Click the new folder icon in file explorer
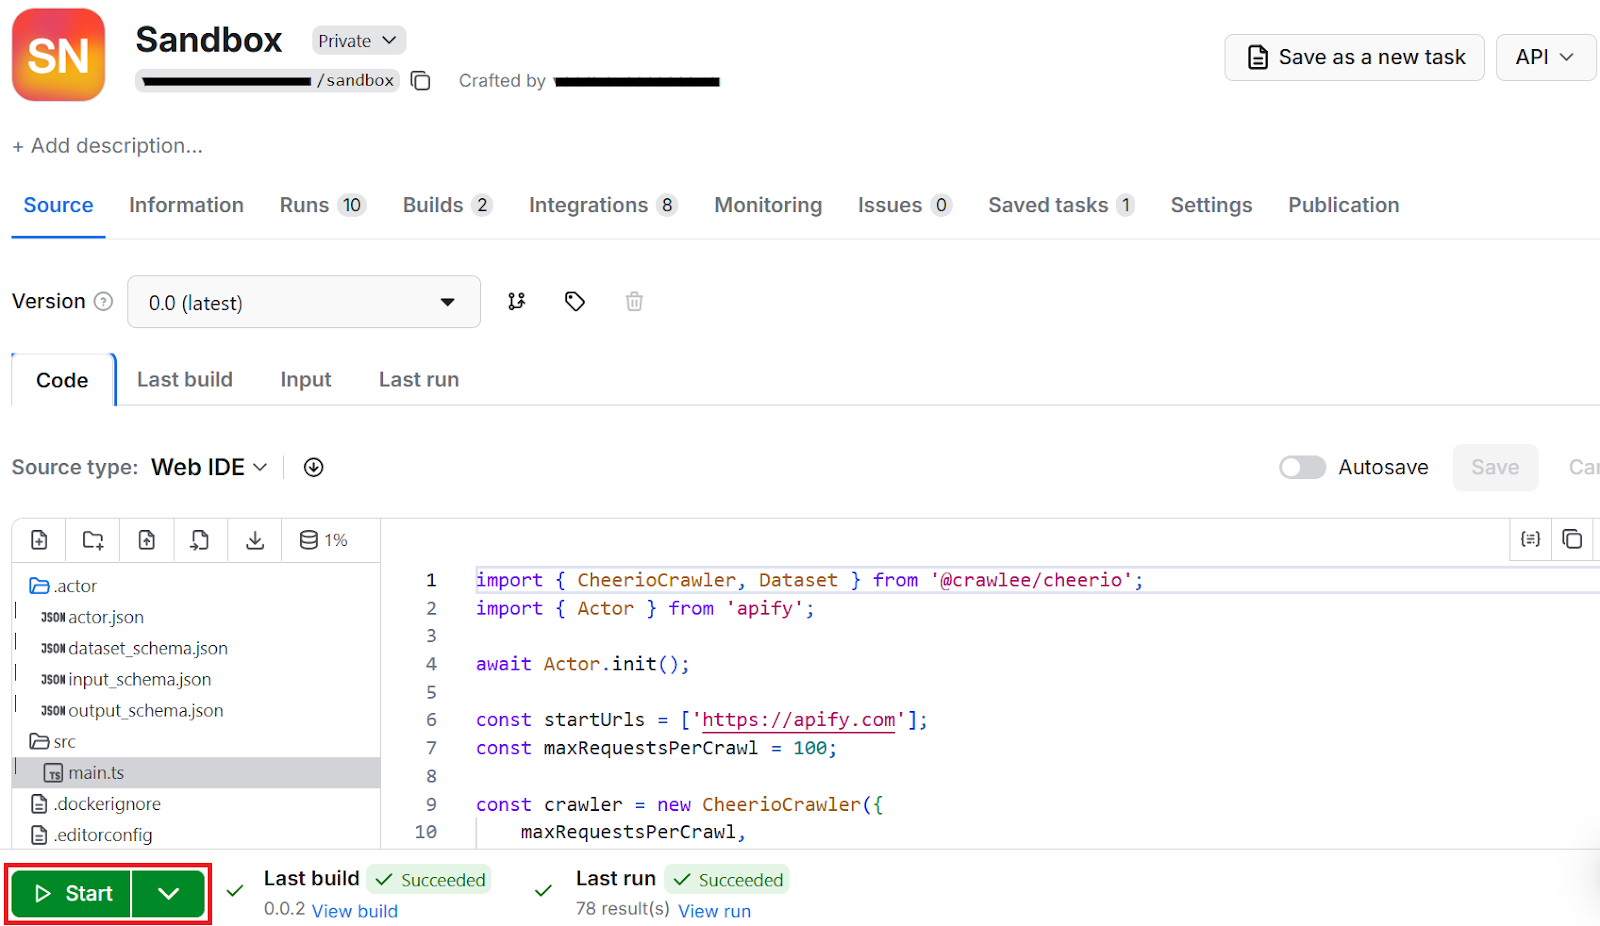The image size is (1600, 926). point(93,540)
